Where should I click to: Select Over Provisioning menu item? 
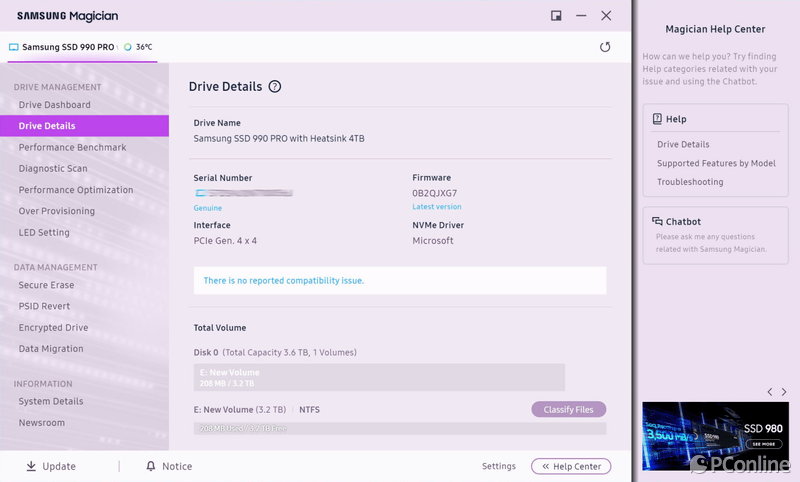tap(57, 211)
